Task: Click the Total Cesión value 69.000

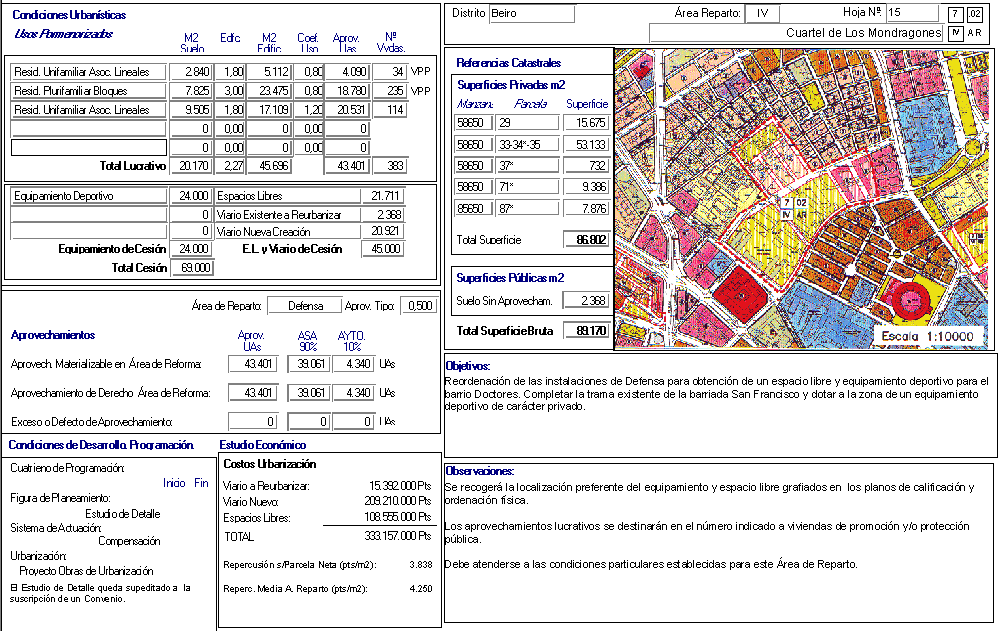Action: coord(190,267)
